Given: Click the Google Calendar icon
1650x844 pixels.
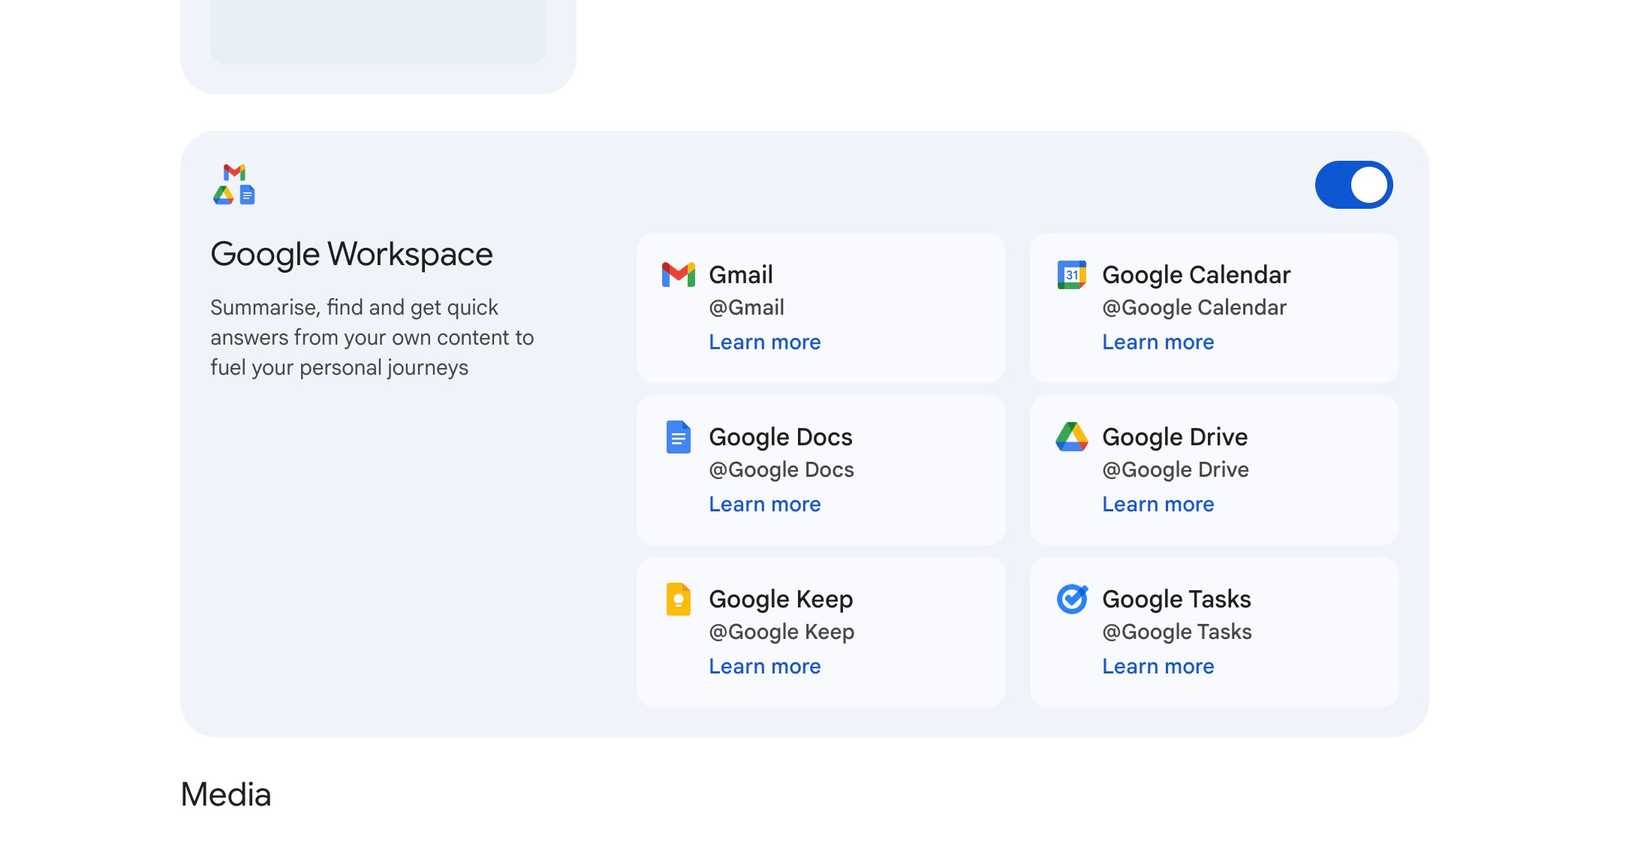Looking at the screenshot, I should tap(1071, 274).
